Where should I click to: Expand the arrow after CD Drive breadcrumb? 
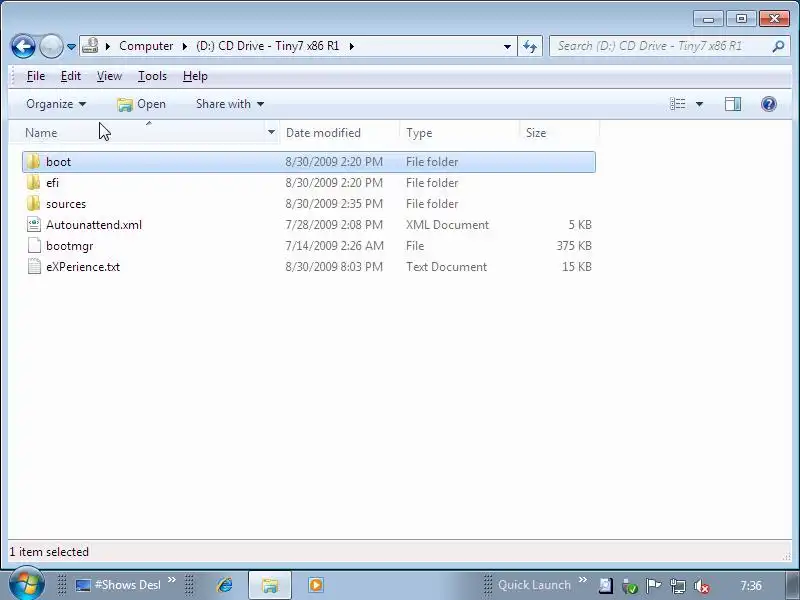352,46
